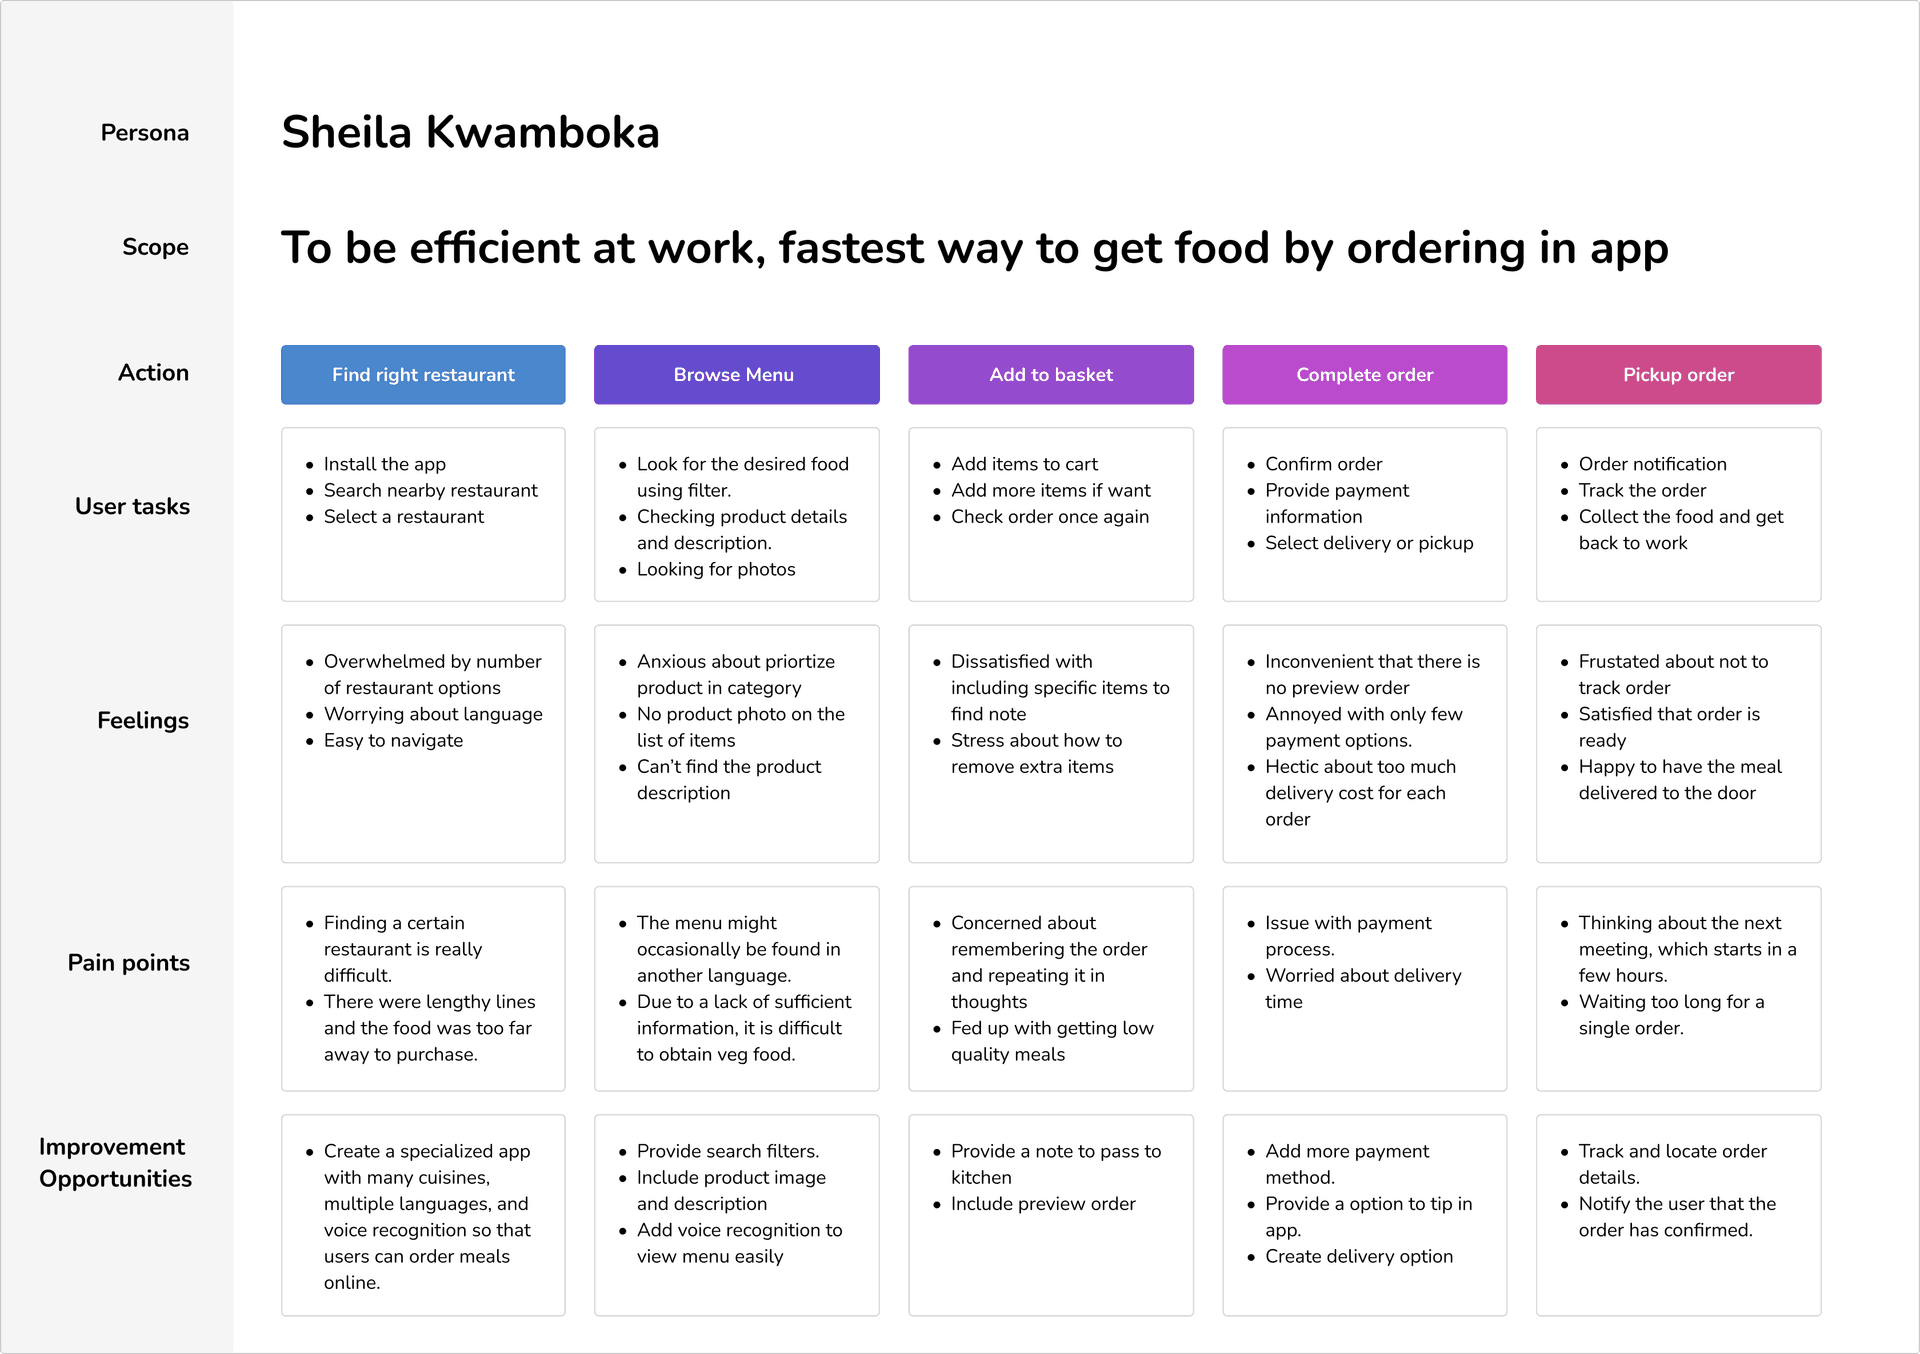1920x1354 pixels.
Task: Click the Add to basket action header
Action: click(x=1051, y=375)
